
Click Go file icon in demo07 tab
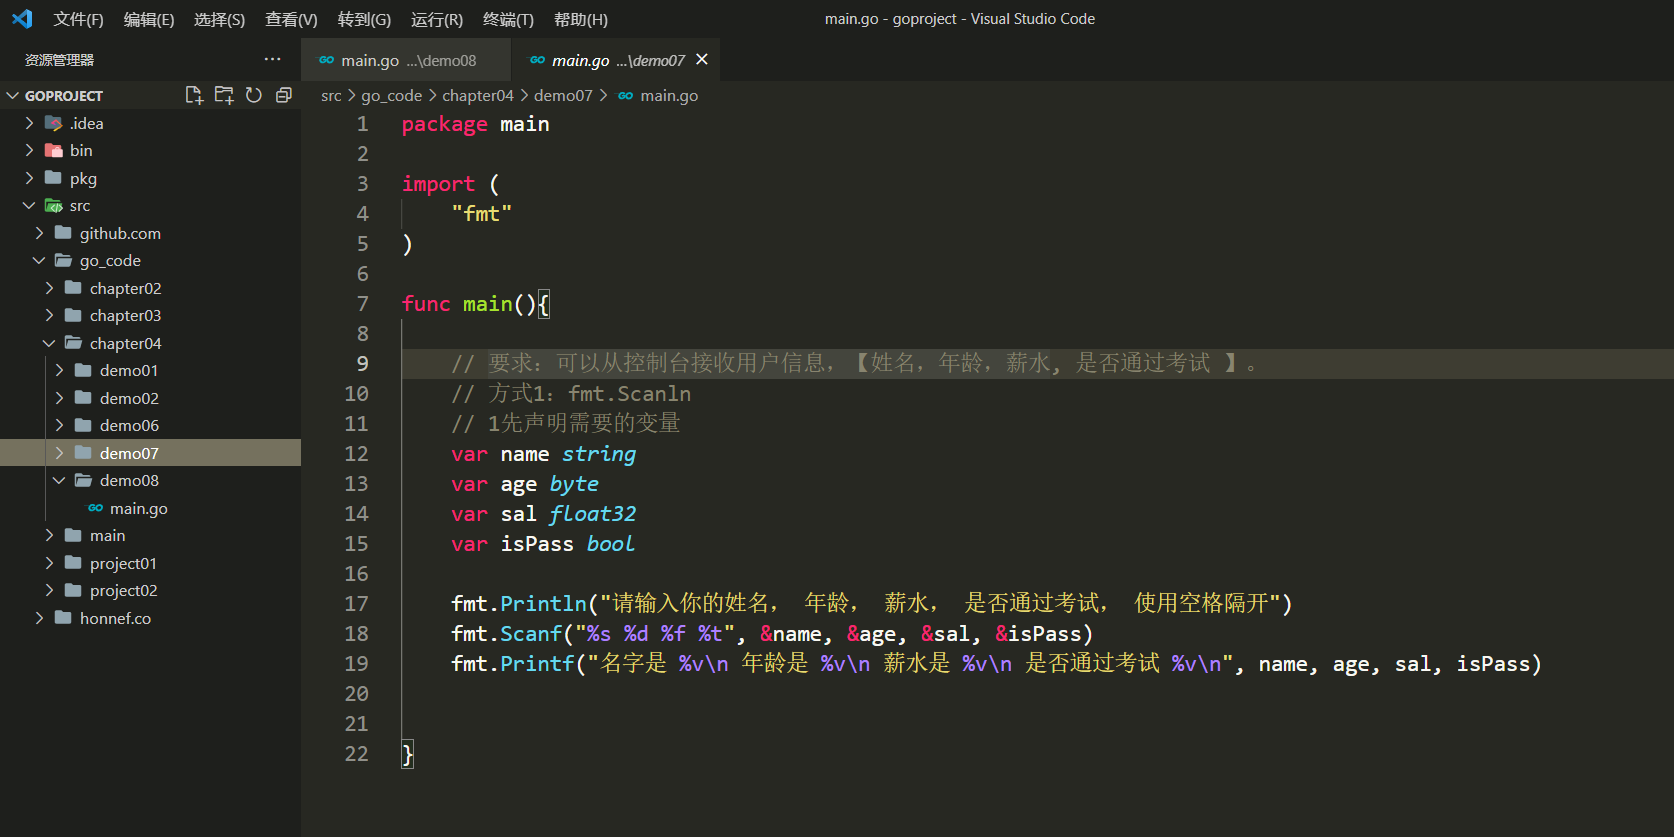pos(537,60)
